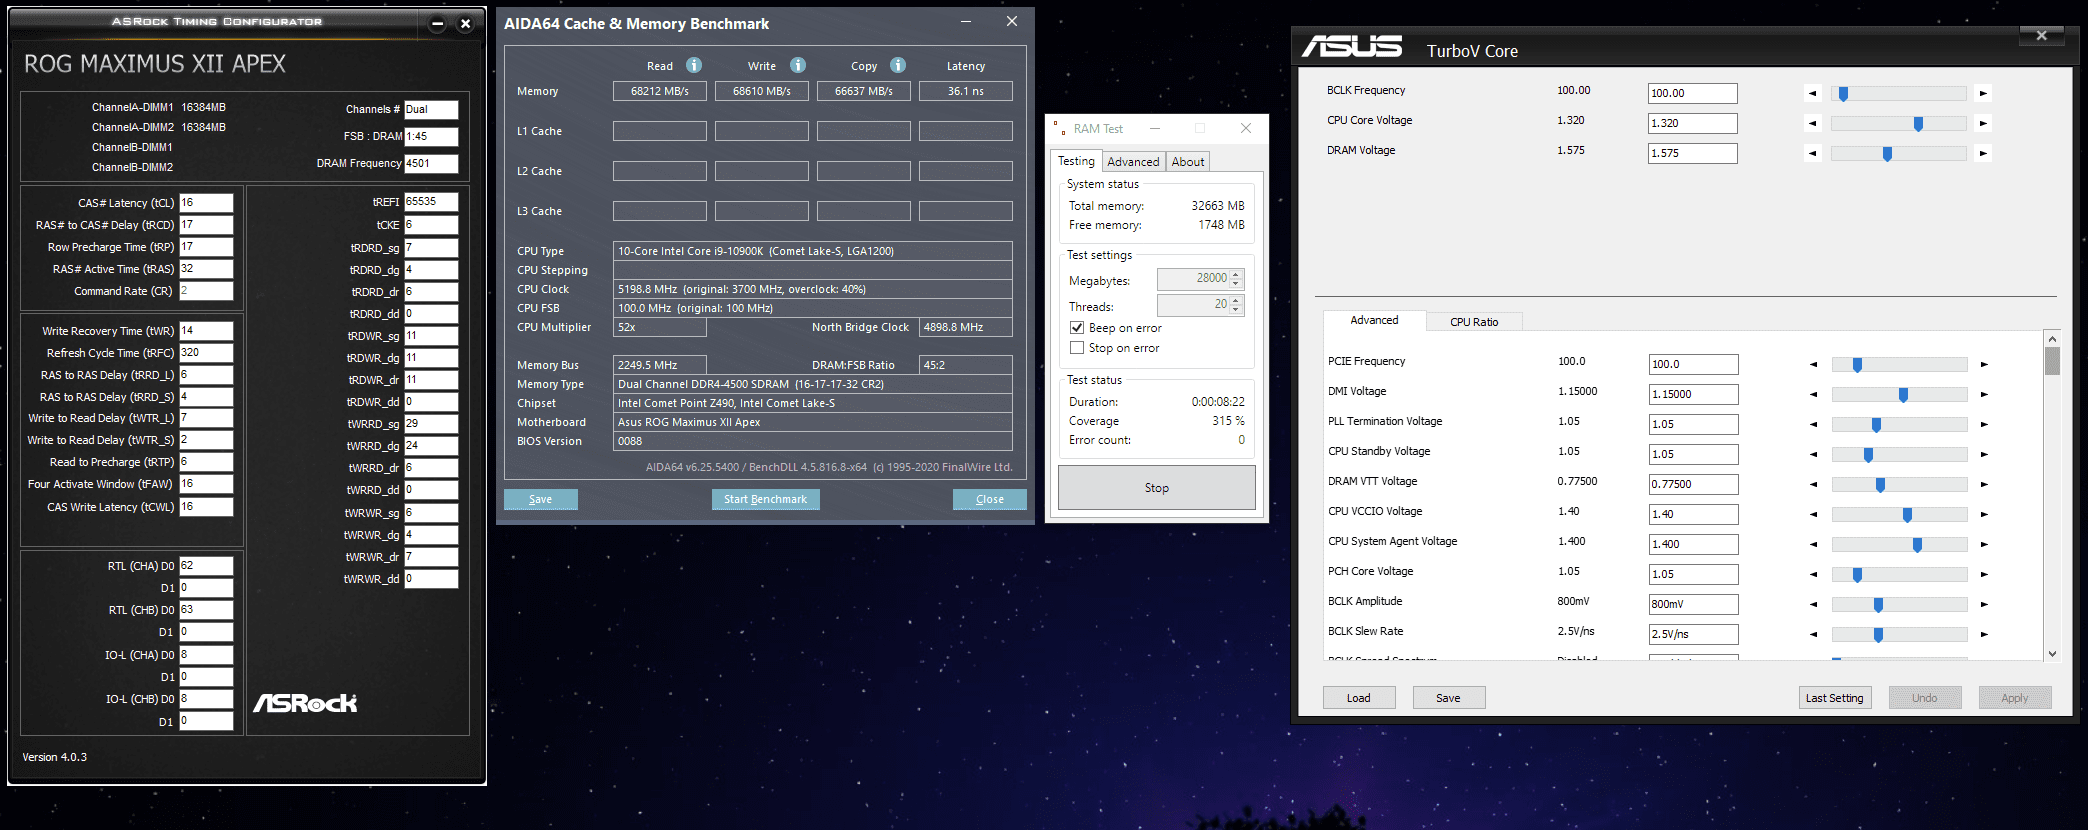Click Refresh Cycle Time (tRFC) field

click(206, 352)
